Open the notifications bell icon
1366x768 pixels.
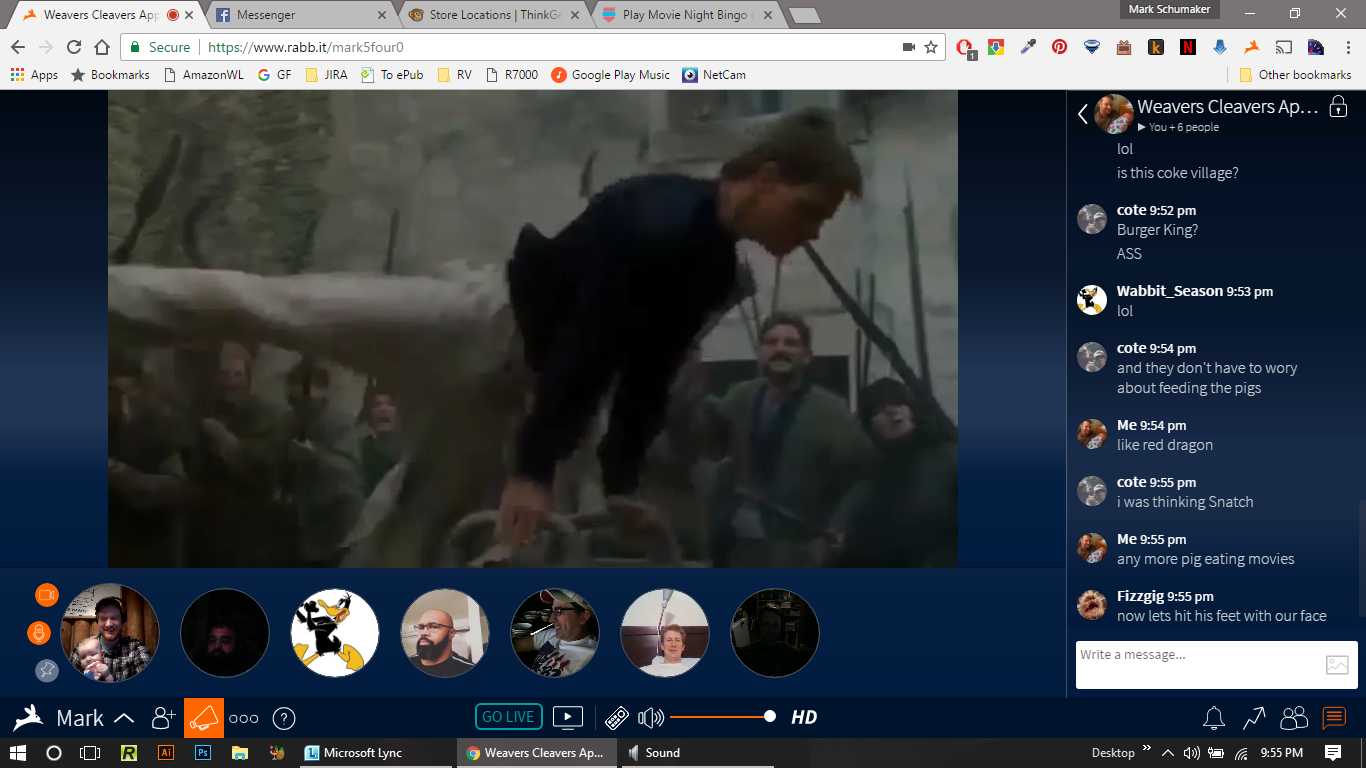pos(1214,718)
